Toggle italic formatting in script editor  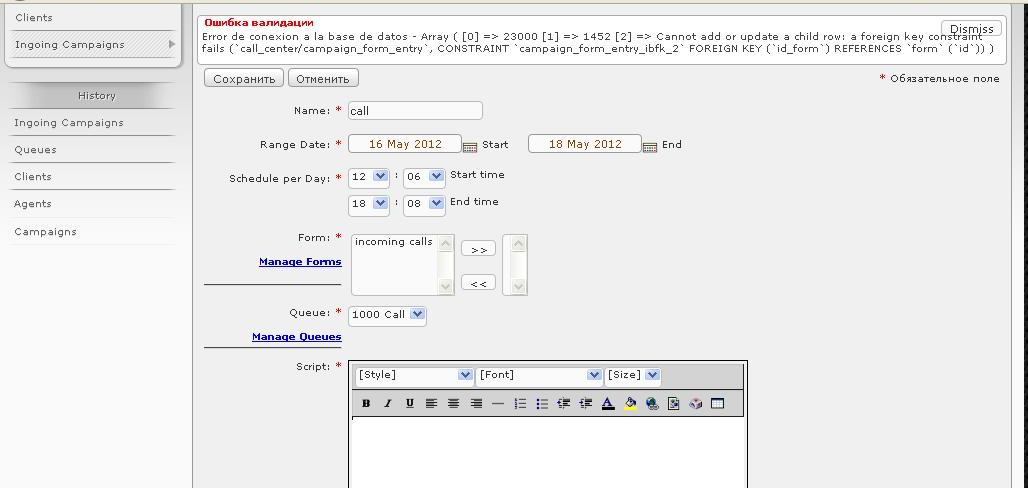tap(388, 403)
